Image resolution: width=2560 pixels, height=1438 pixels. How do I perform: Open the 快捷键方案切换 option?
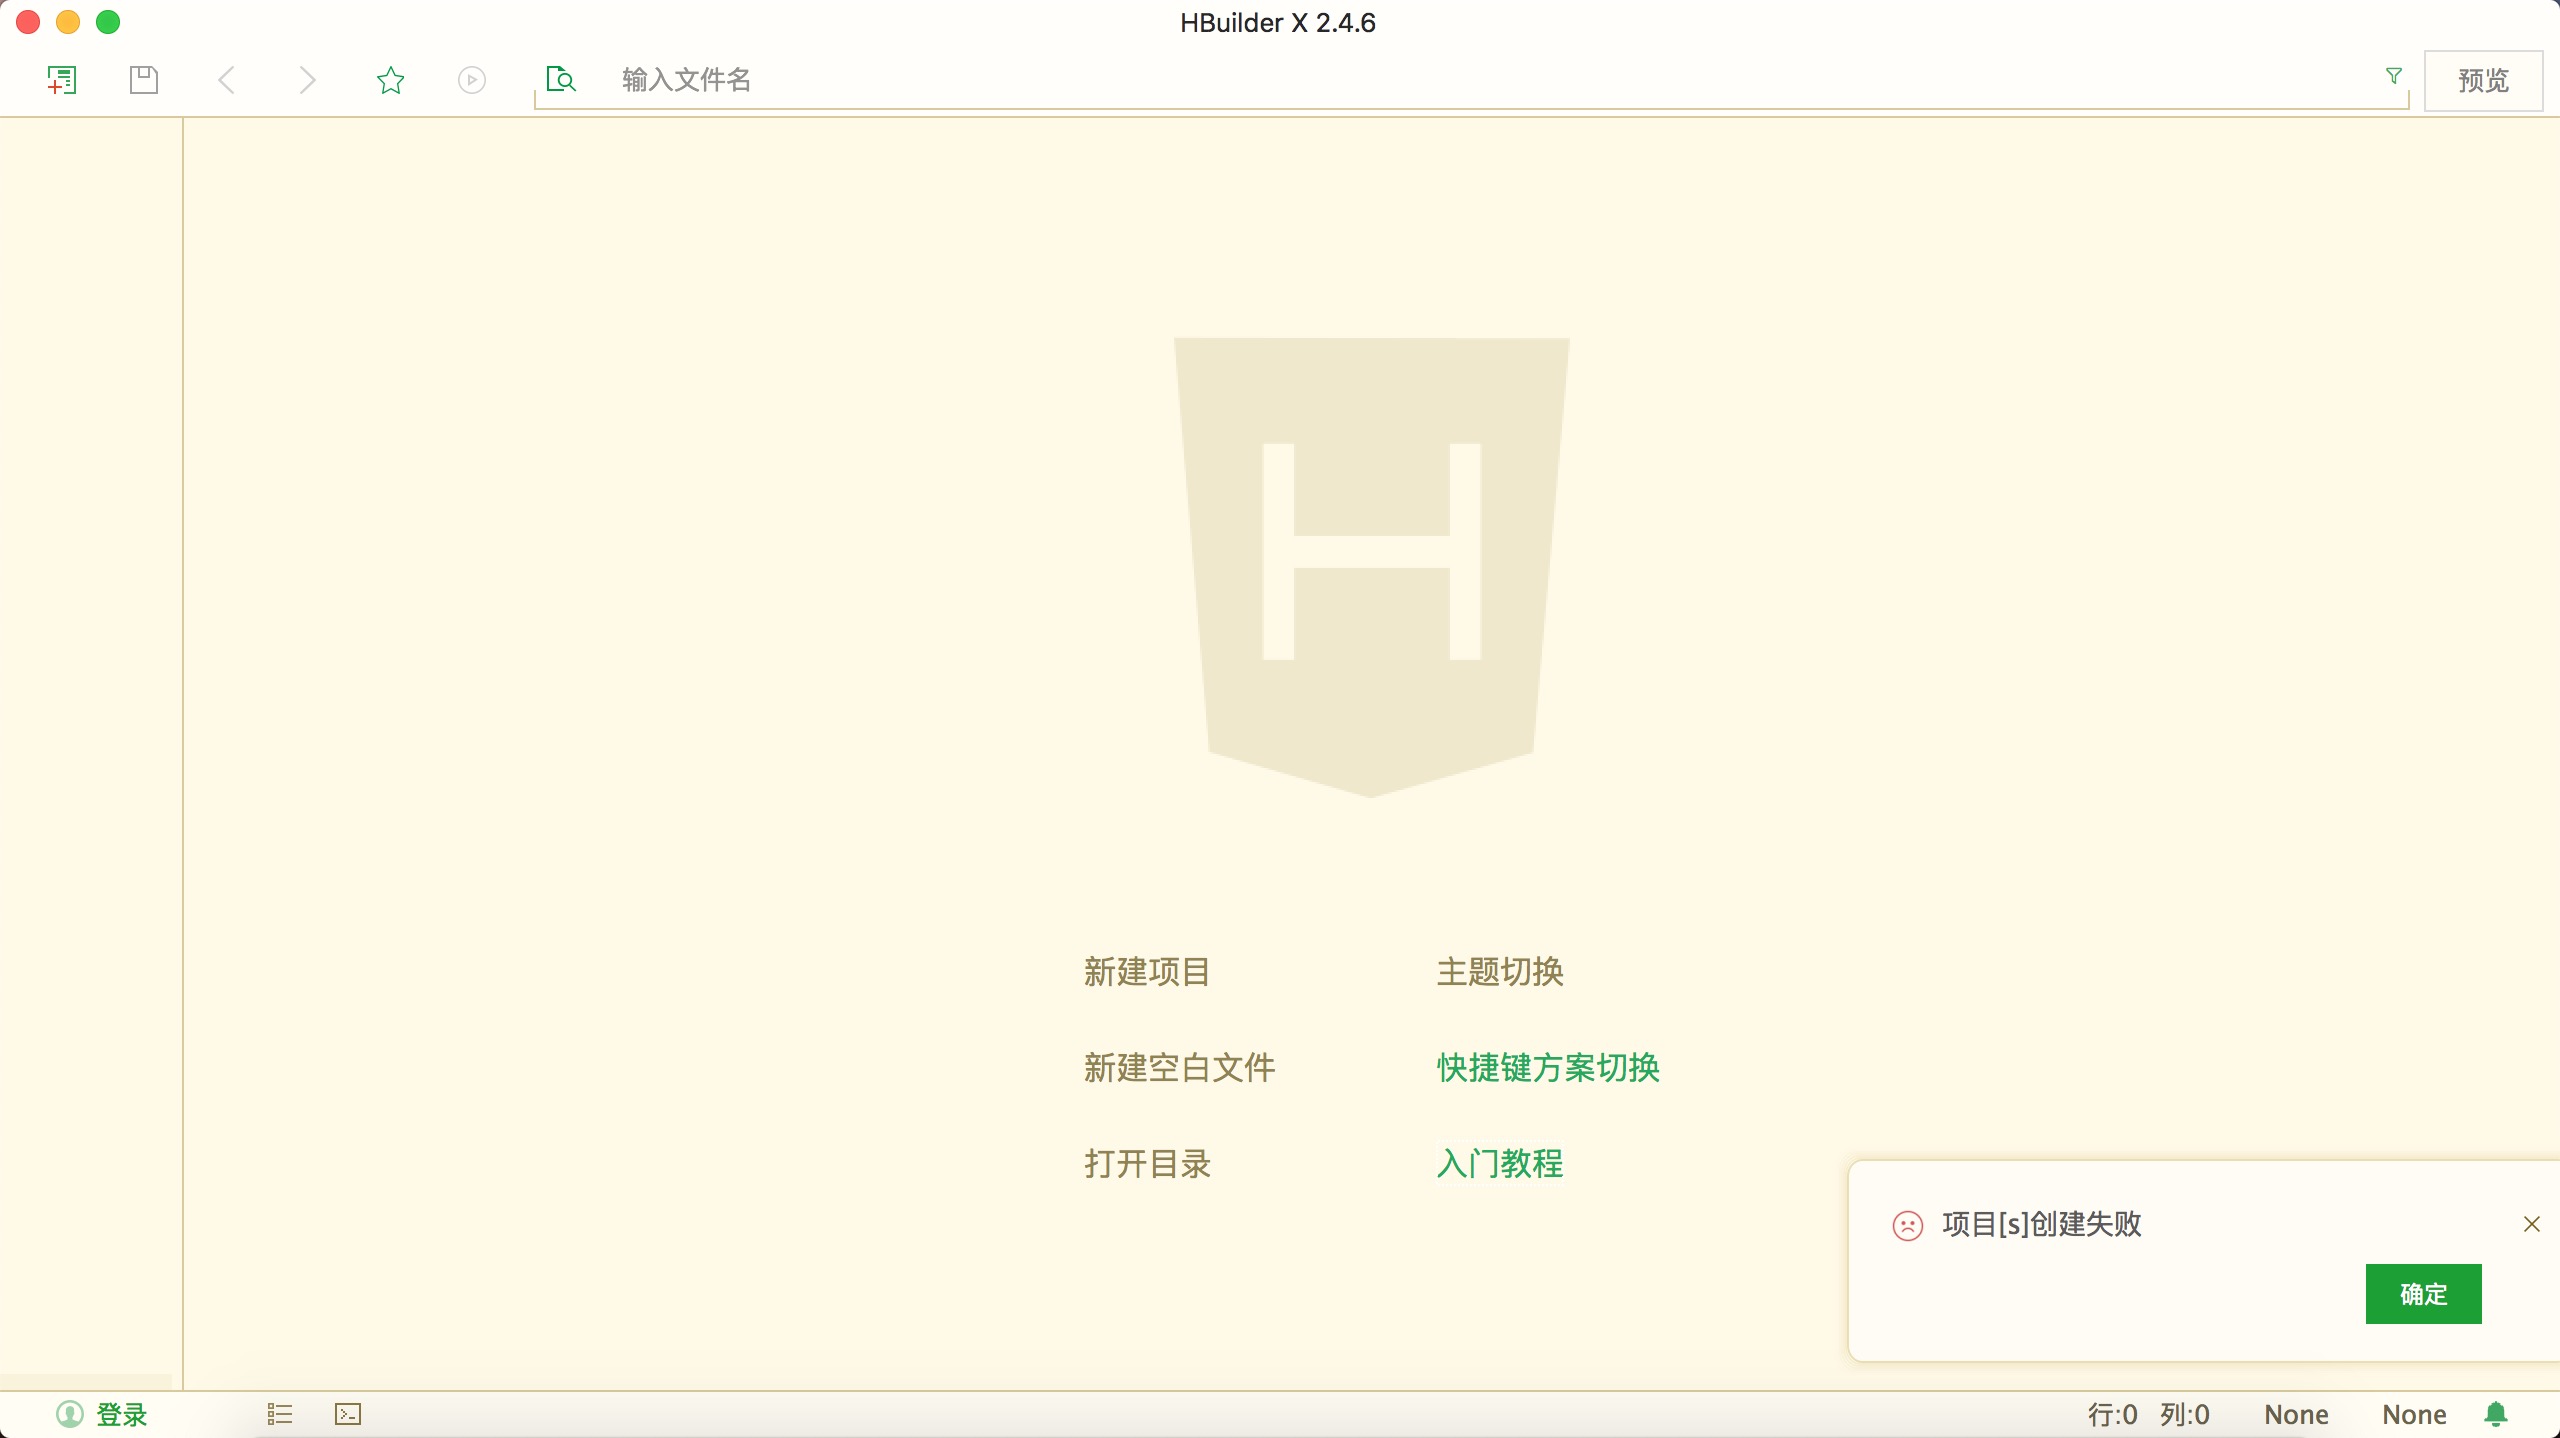(1548, 1068)
